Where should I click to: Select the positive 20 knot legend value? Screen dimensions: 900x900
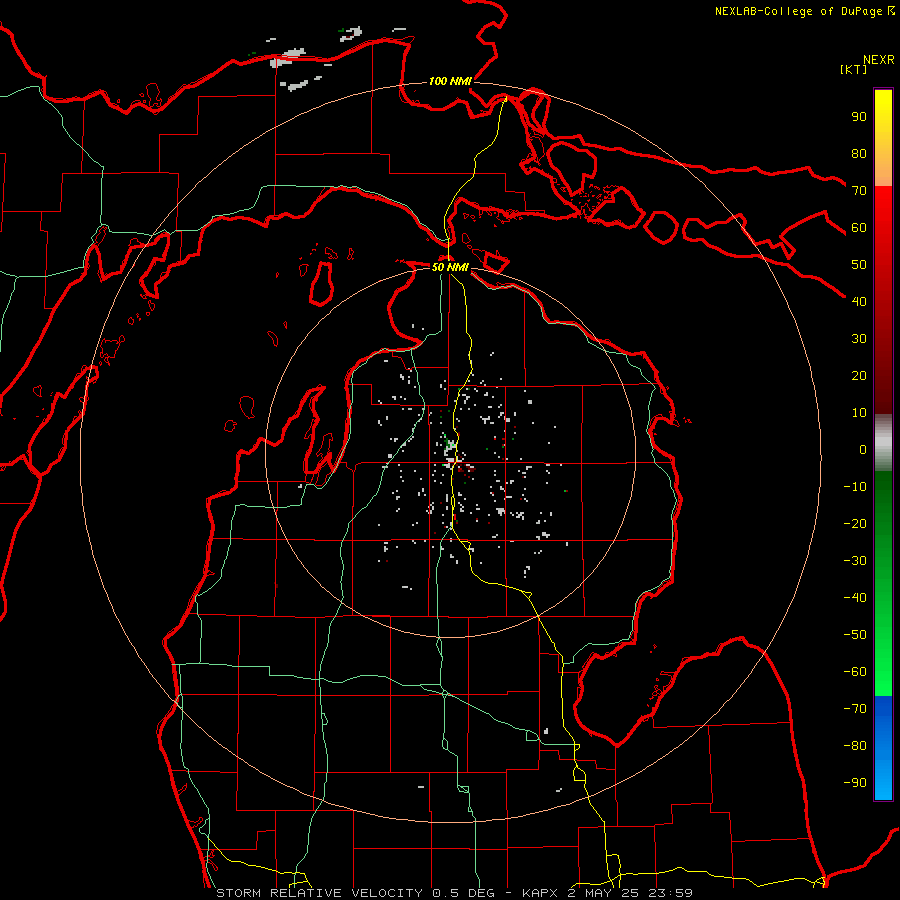point(859,376)
